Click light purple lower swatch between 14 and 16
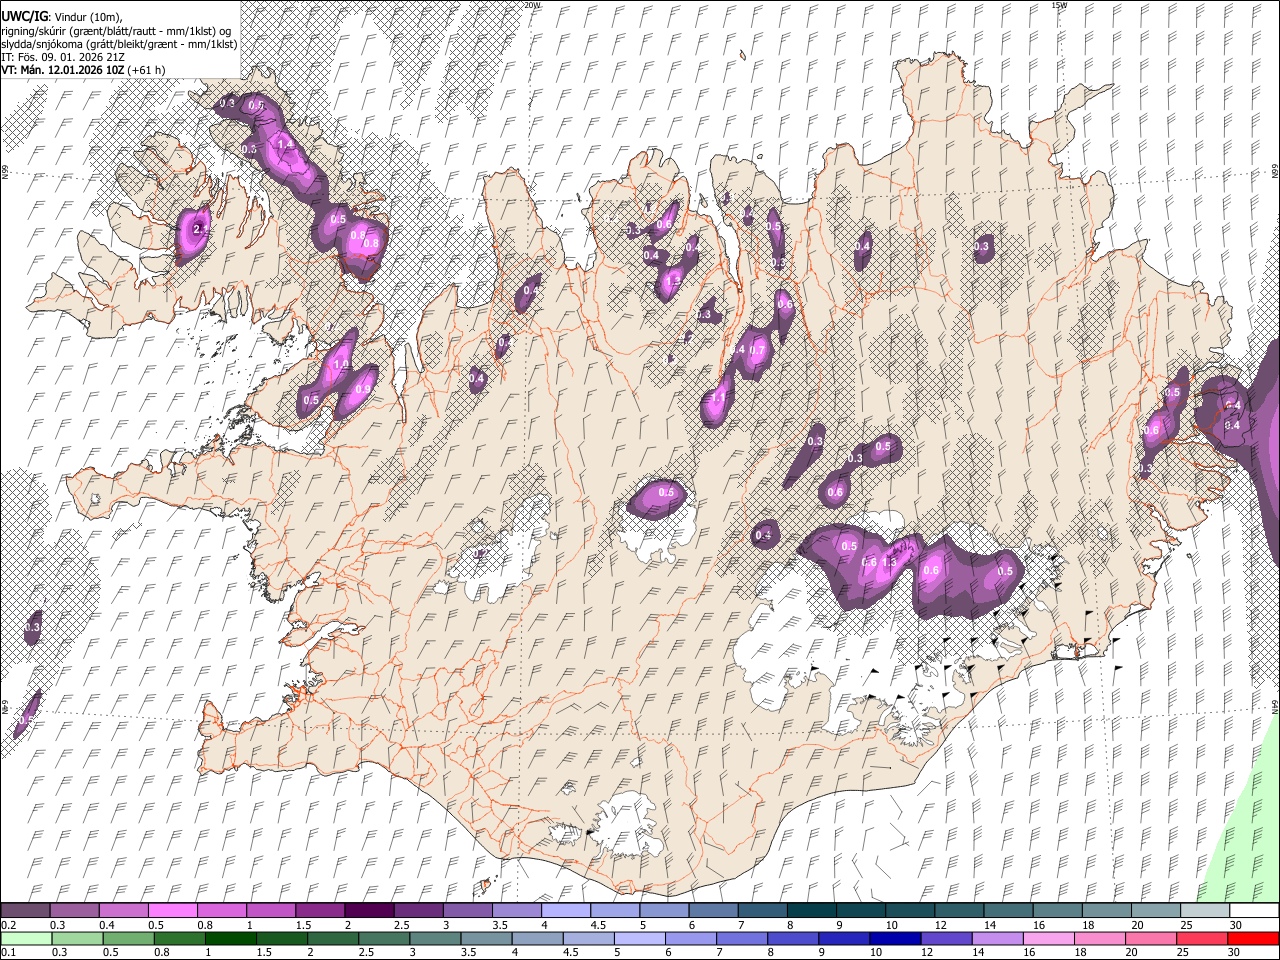The image size is (1280, 960). point(997,938)
